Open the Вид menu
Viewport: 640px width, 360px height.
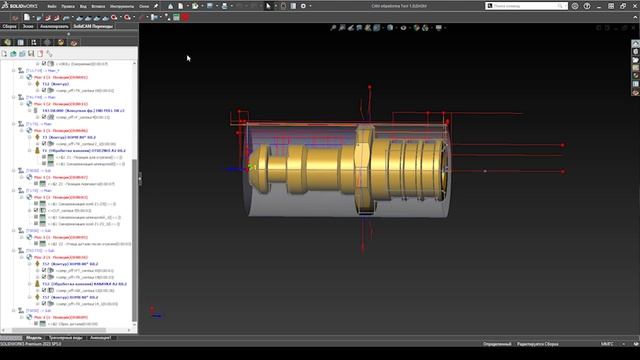point(83,6)
